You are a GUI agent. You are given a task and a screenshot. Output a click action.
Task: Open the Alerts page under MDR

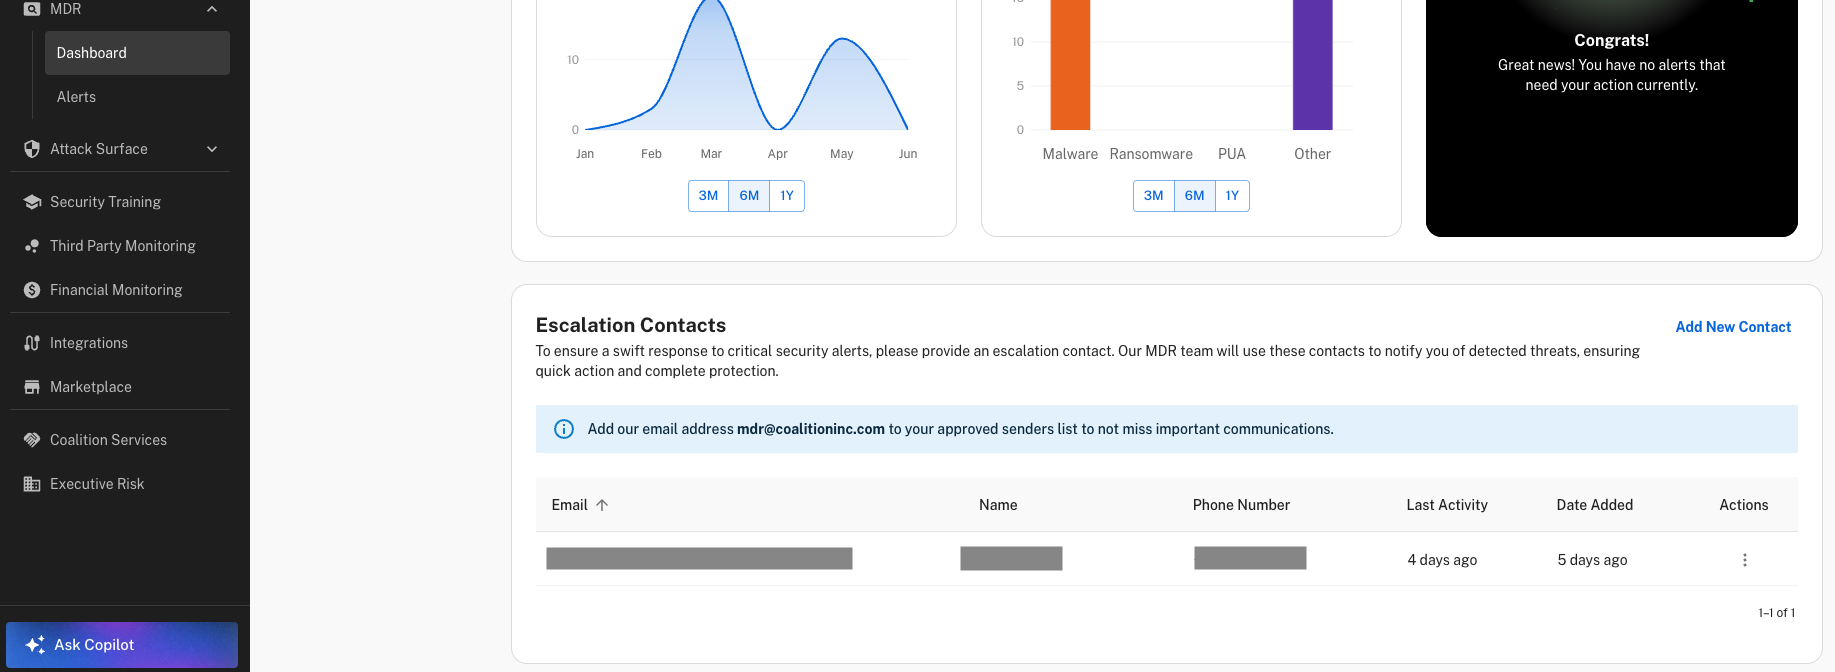[x=76, y=97]
